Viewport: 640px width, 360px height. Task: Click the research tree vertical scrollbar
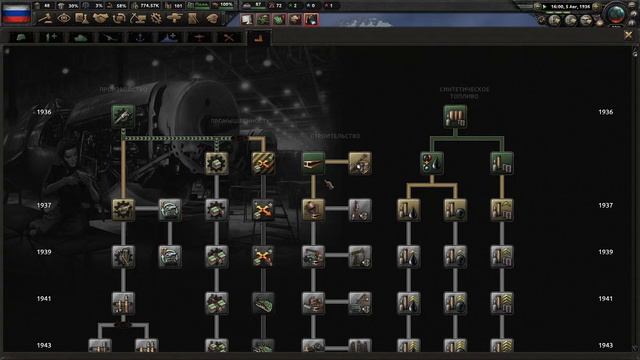pyautogui.click(x=635, y=200)
